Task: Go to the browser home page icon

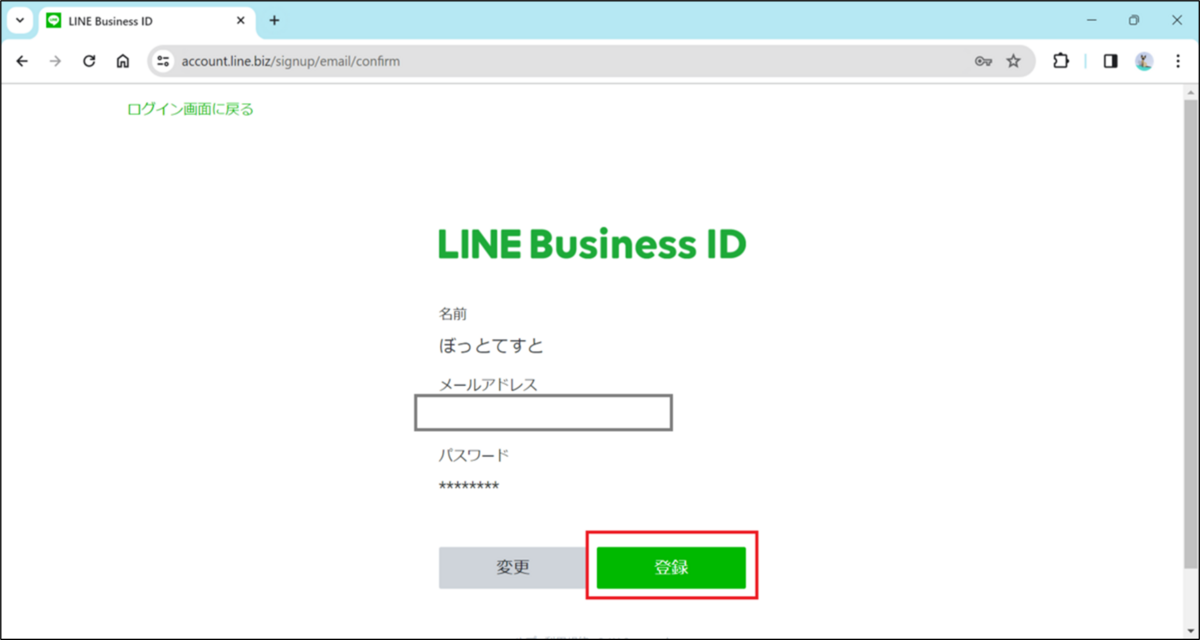Action: [122, 61]
